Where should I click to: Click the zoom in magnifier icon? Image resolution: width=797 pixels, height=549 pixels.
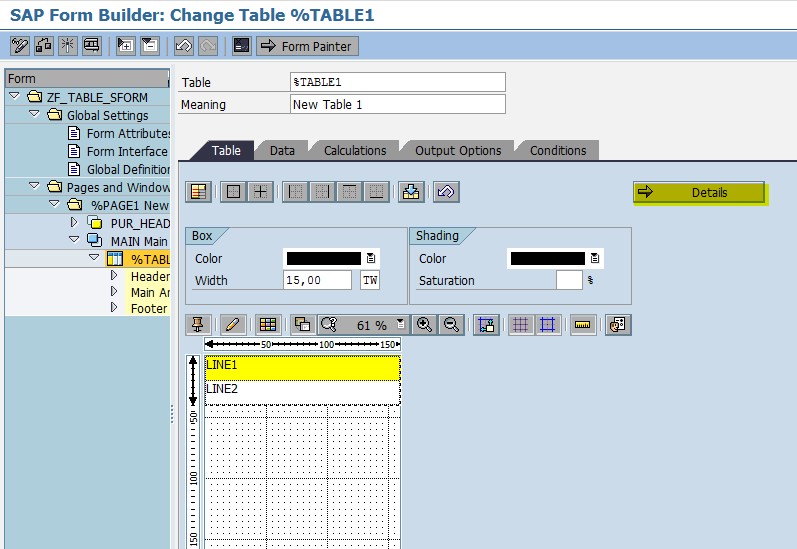pyautogui.click(x=424, y=324)
